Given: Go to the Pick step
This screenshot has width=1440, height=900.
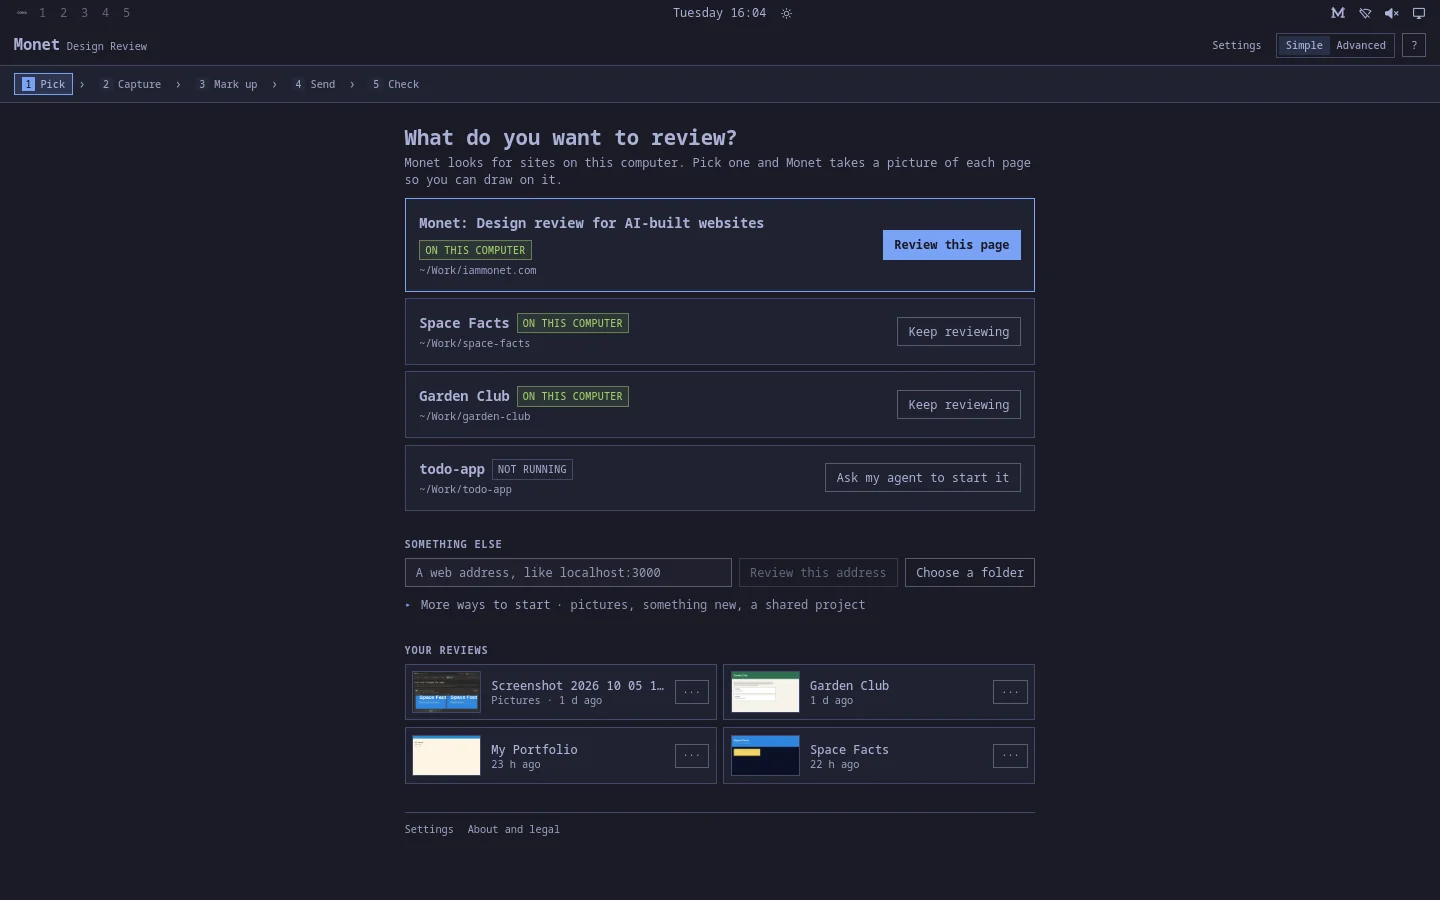Looking at the screenshot, I should (43, 84).
